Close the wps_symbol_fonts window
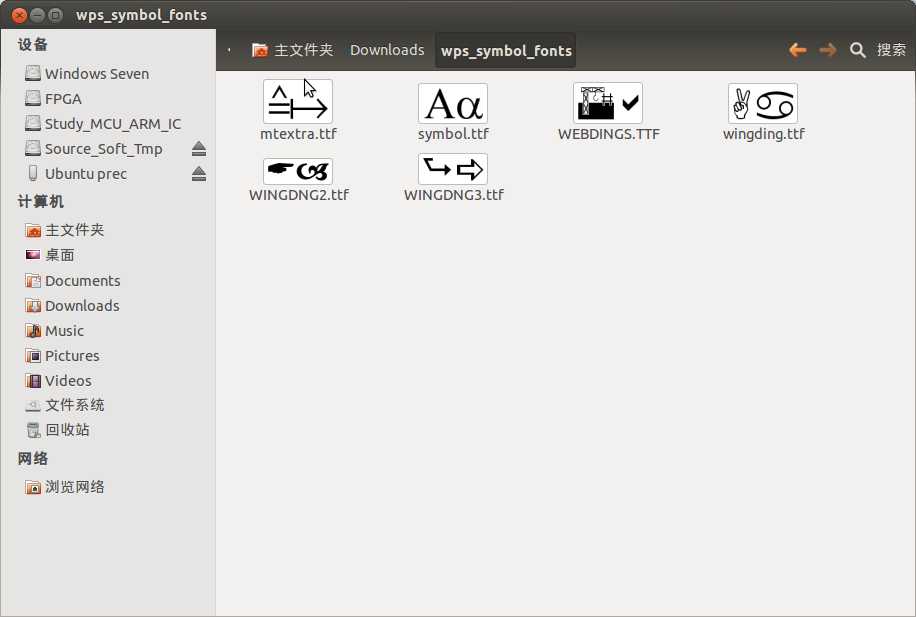916x617 pixels. click(x=19, y=15)
